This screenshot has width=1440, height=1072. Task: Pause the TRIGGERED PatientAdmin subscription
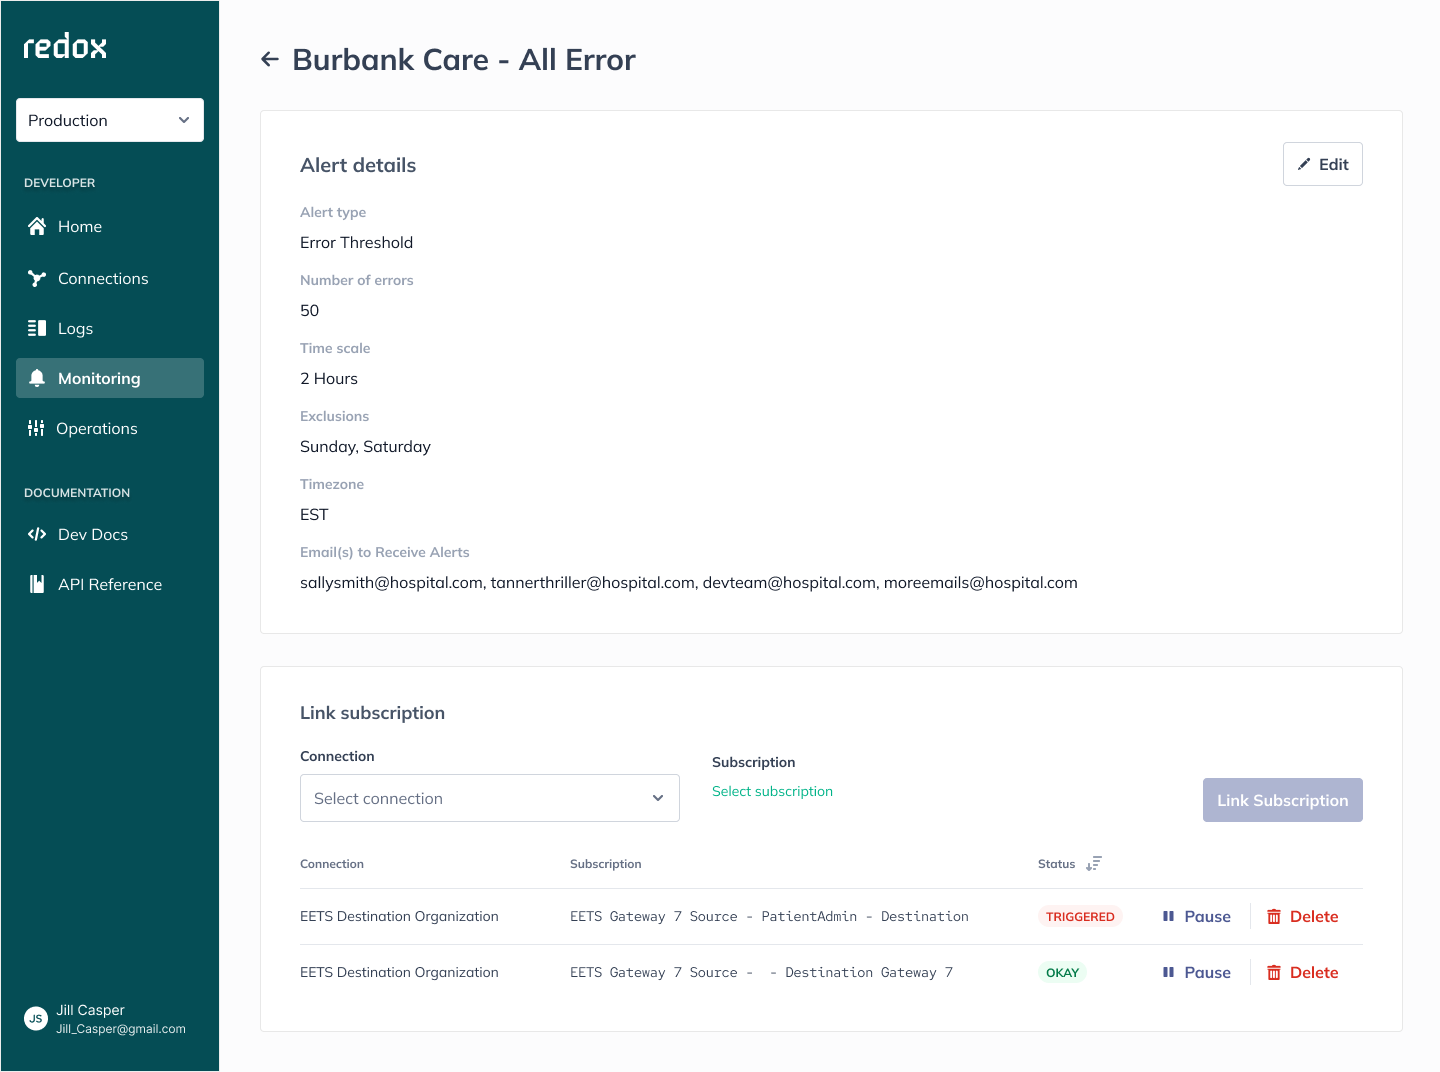1196,916
